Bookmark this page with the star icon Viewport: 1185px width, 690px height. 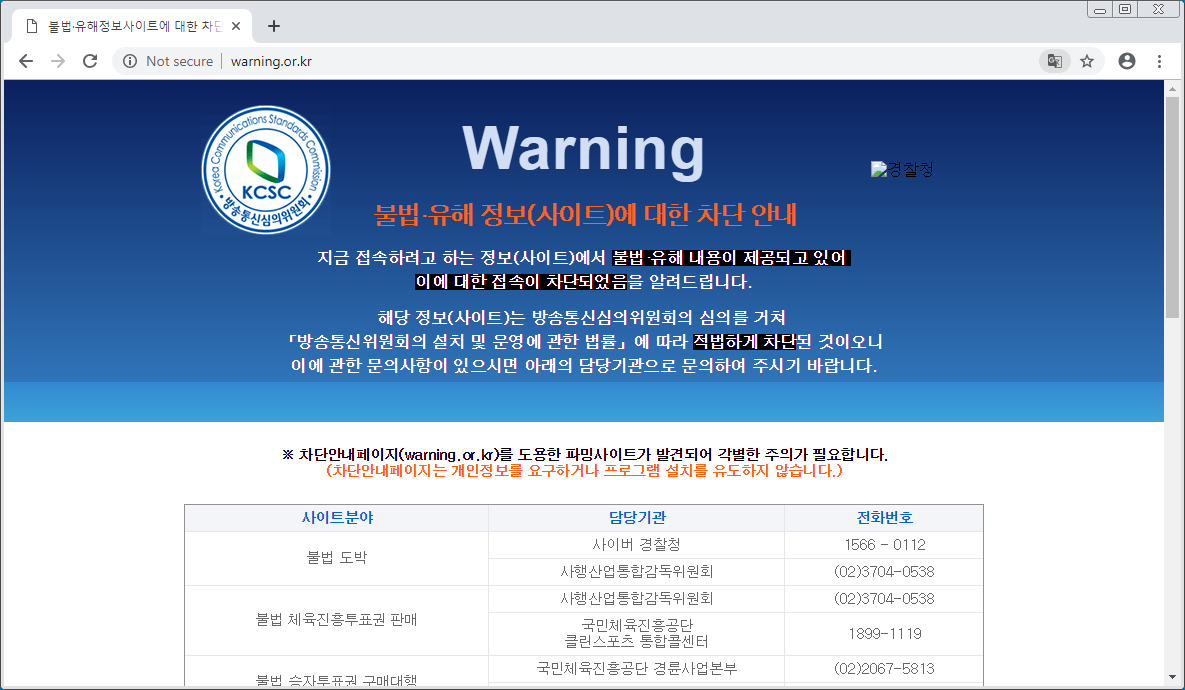[x=1087, y=61]
